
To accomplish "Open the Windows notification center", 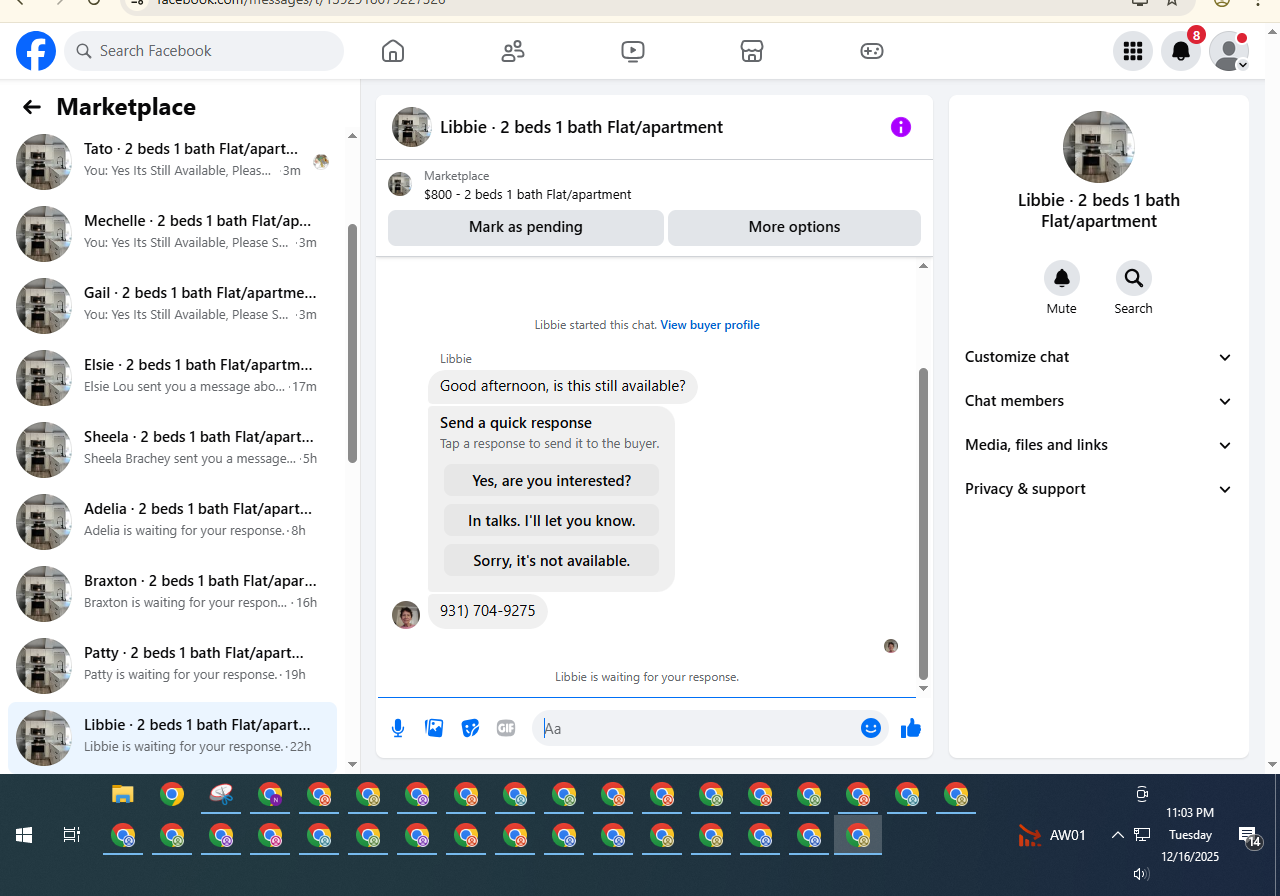I will (x=1249, y=837).
